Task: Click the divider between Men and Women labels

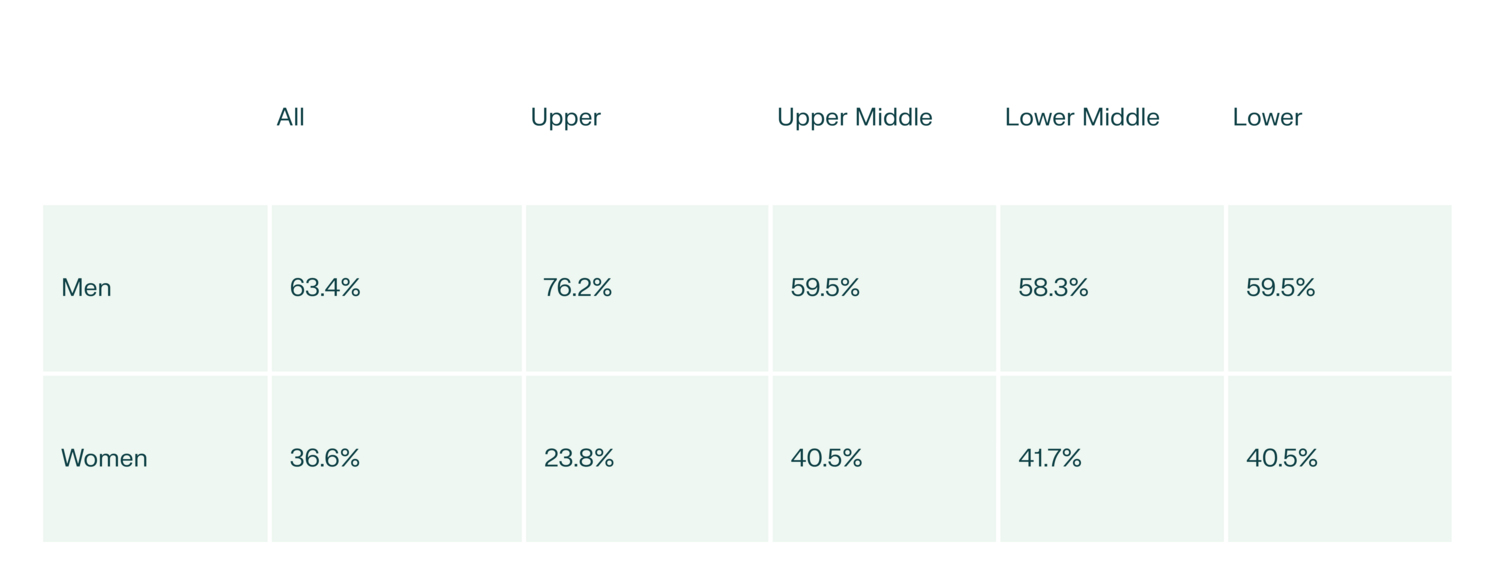Action: [155, 373]
